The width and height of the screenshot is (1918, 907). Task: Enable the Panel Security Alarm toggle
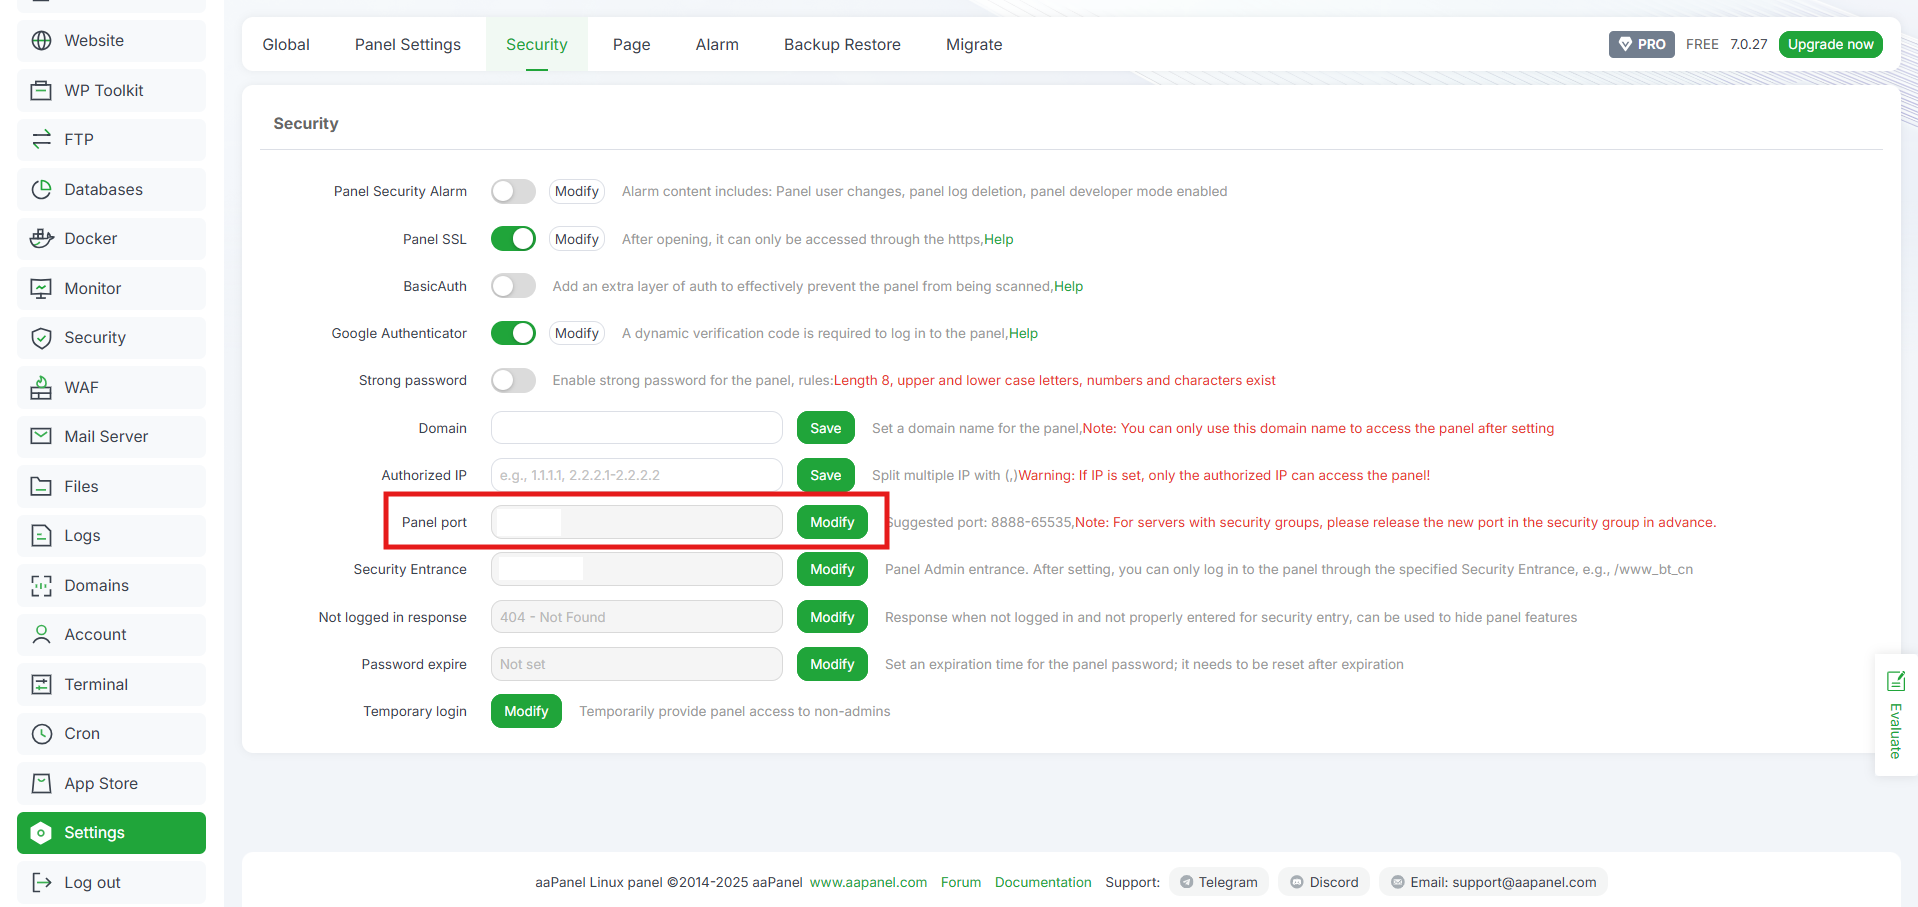click(x=513, y=191)
